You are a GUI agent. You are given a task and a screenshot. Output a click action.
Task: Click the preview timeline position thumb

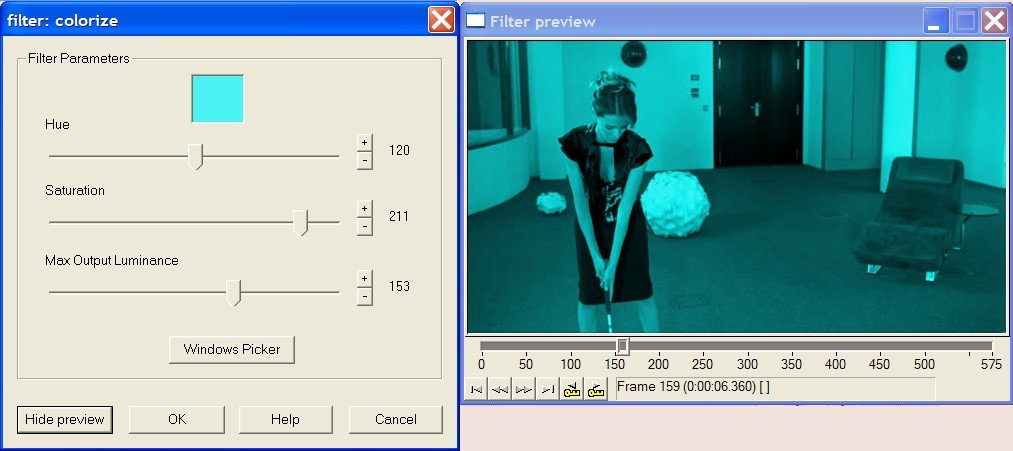(622, 346)
